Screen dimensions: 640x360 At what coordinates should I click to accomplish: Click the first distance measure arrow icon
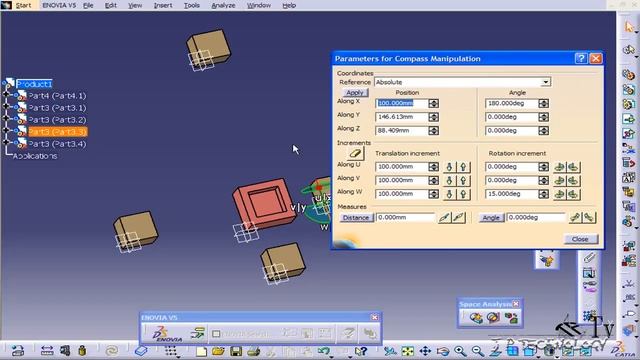[x=444, y=218]
